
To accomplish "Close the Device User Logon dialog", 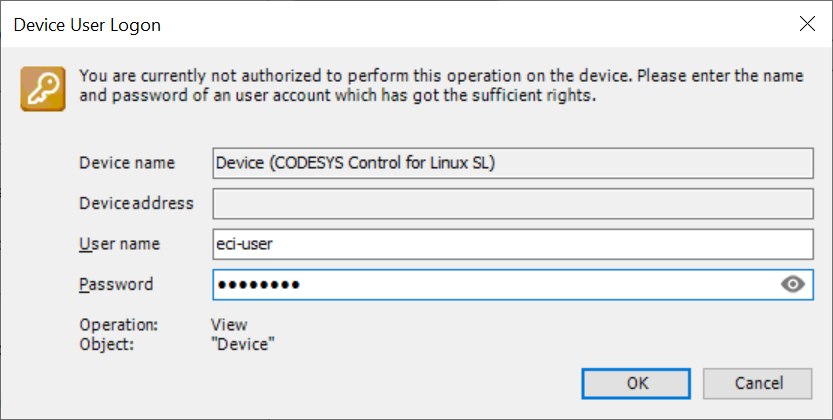I will click(x=807, y=24).
